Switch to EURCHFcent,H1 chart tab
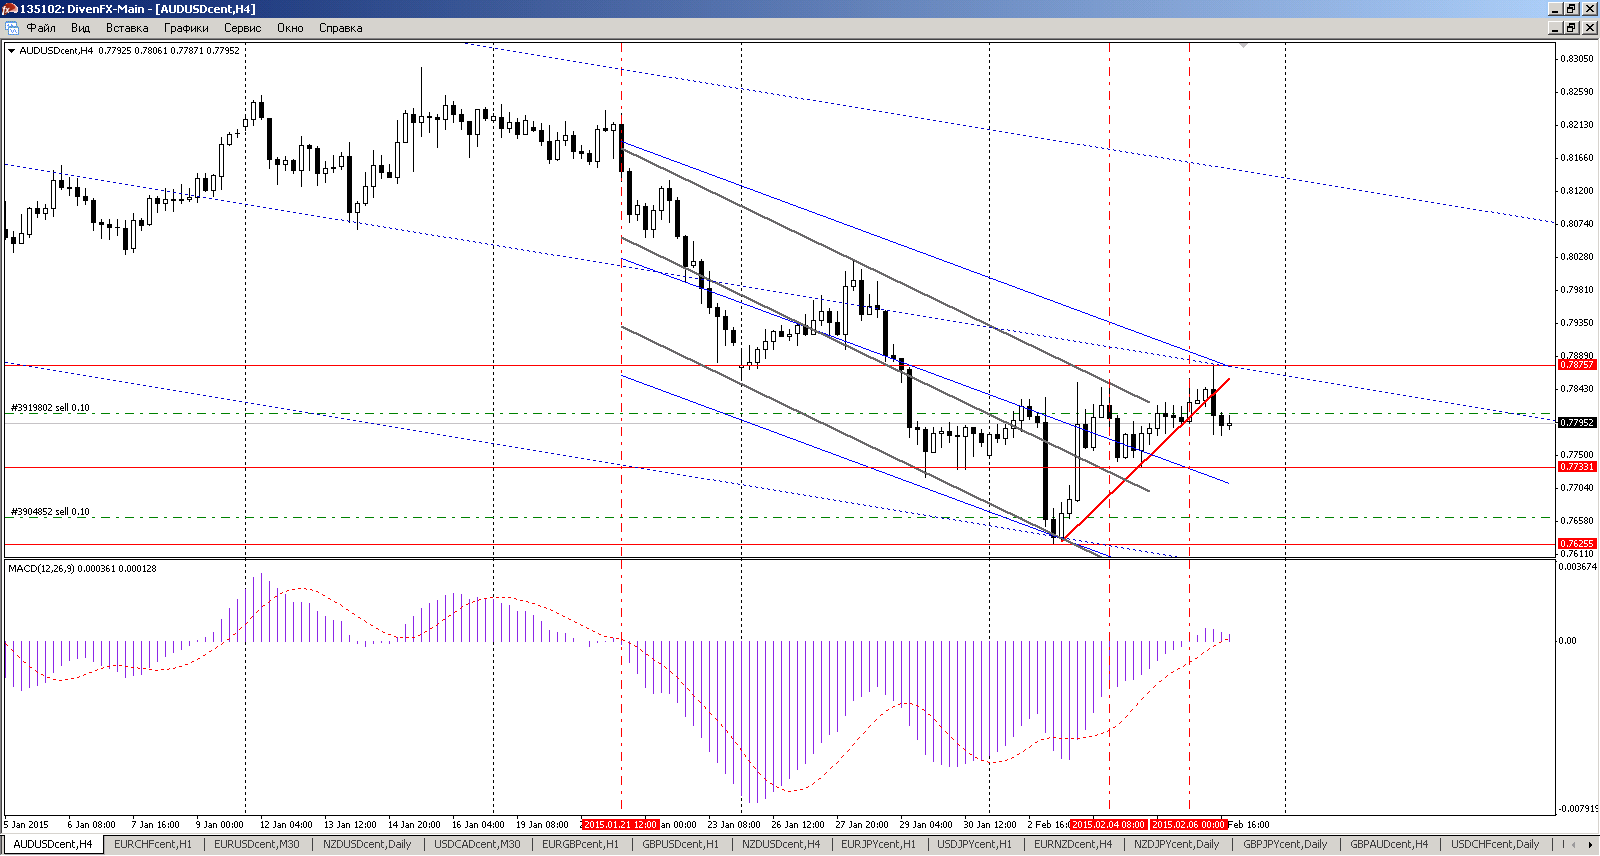 click(x=152, y=844)
